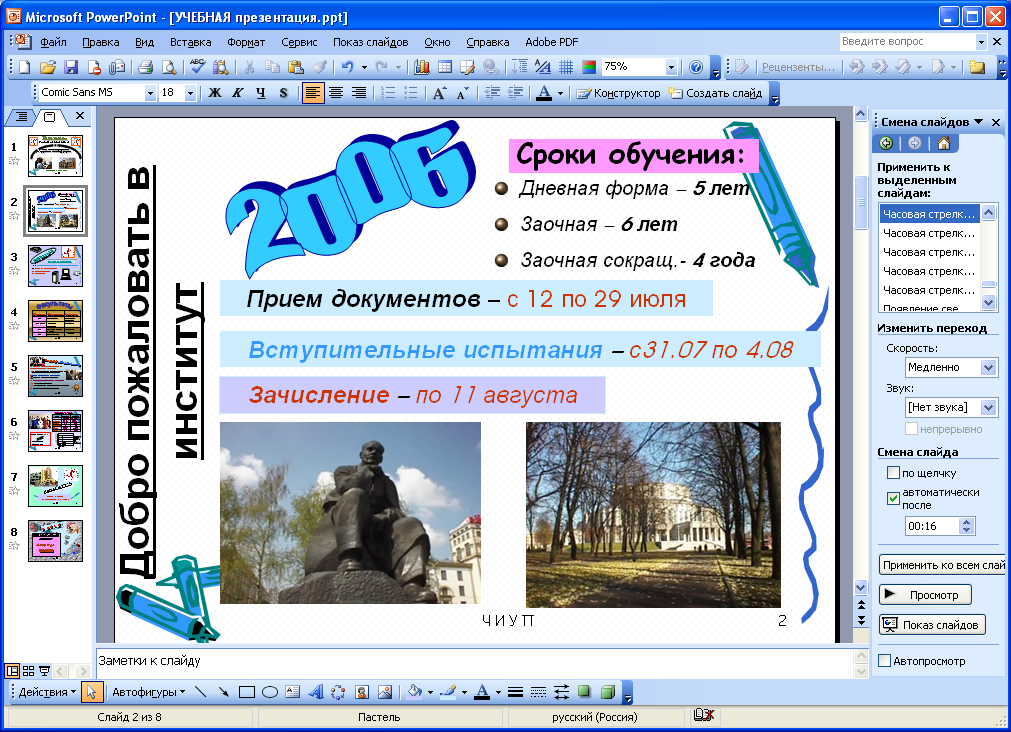This screenshot has height=732, width=1011.
Task: Click 'Применить ко всем слайдам' button
Action: pyautogui.click(x=943, y=565)
